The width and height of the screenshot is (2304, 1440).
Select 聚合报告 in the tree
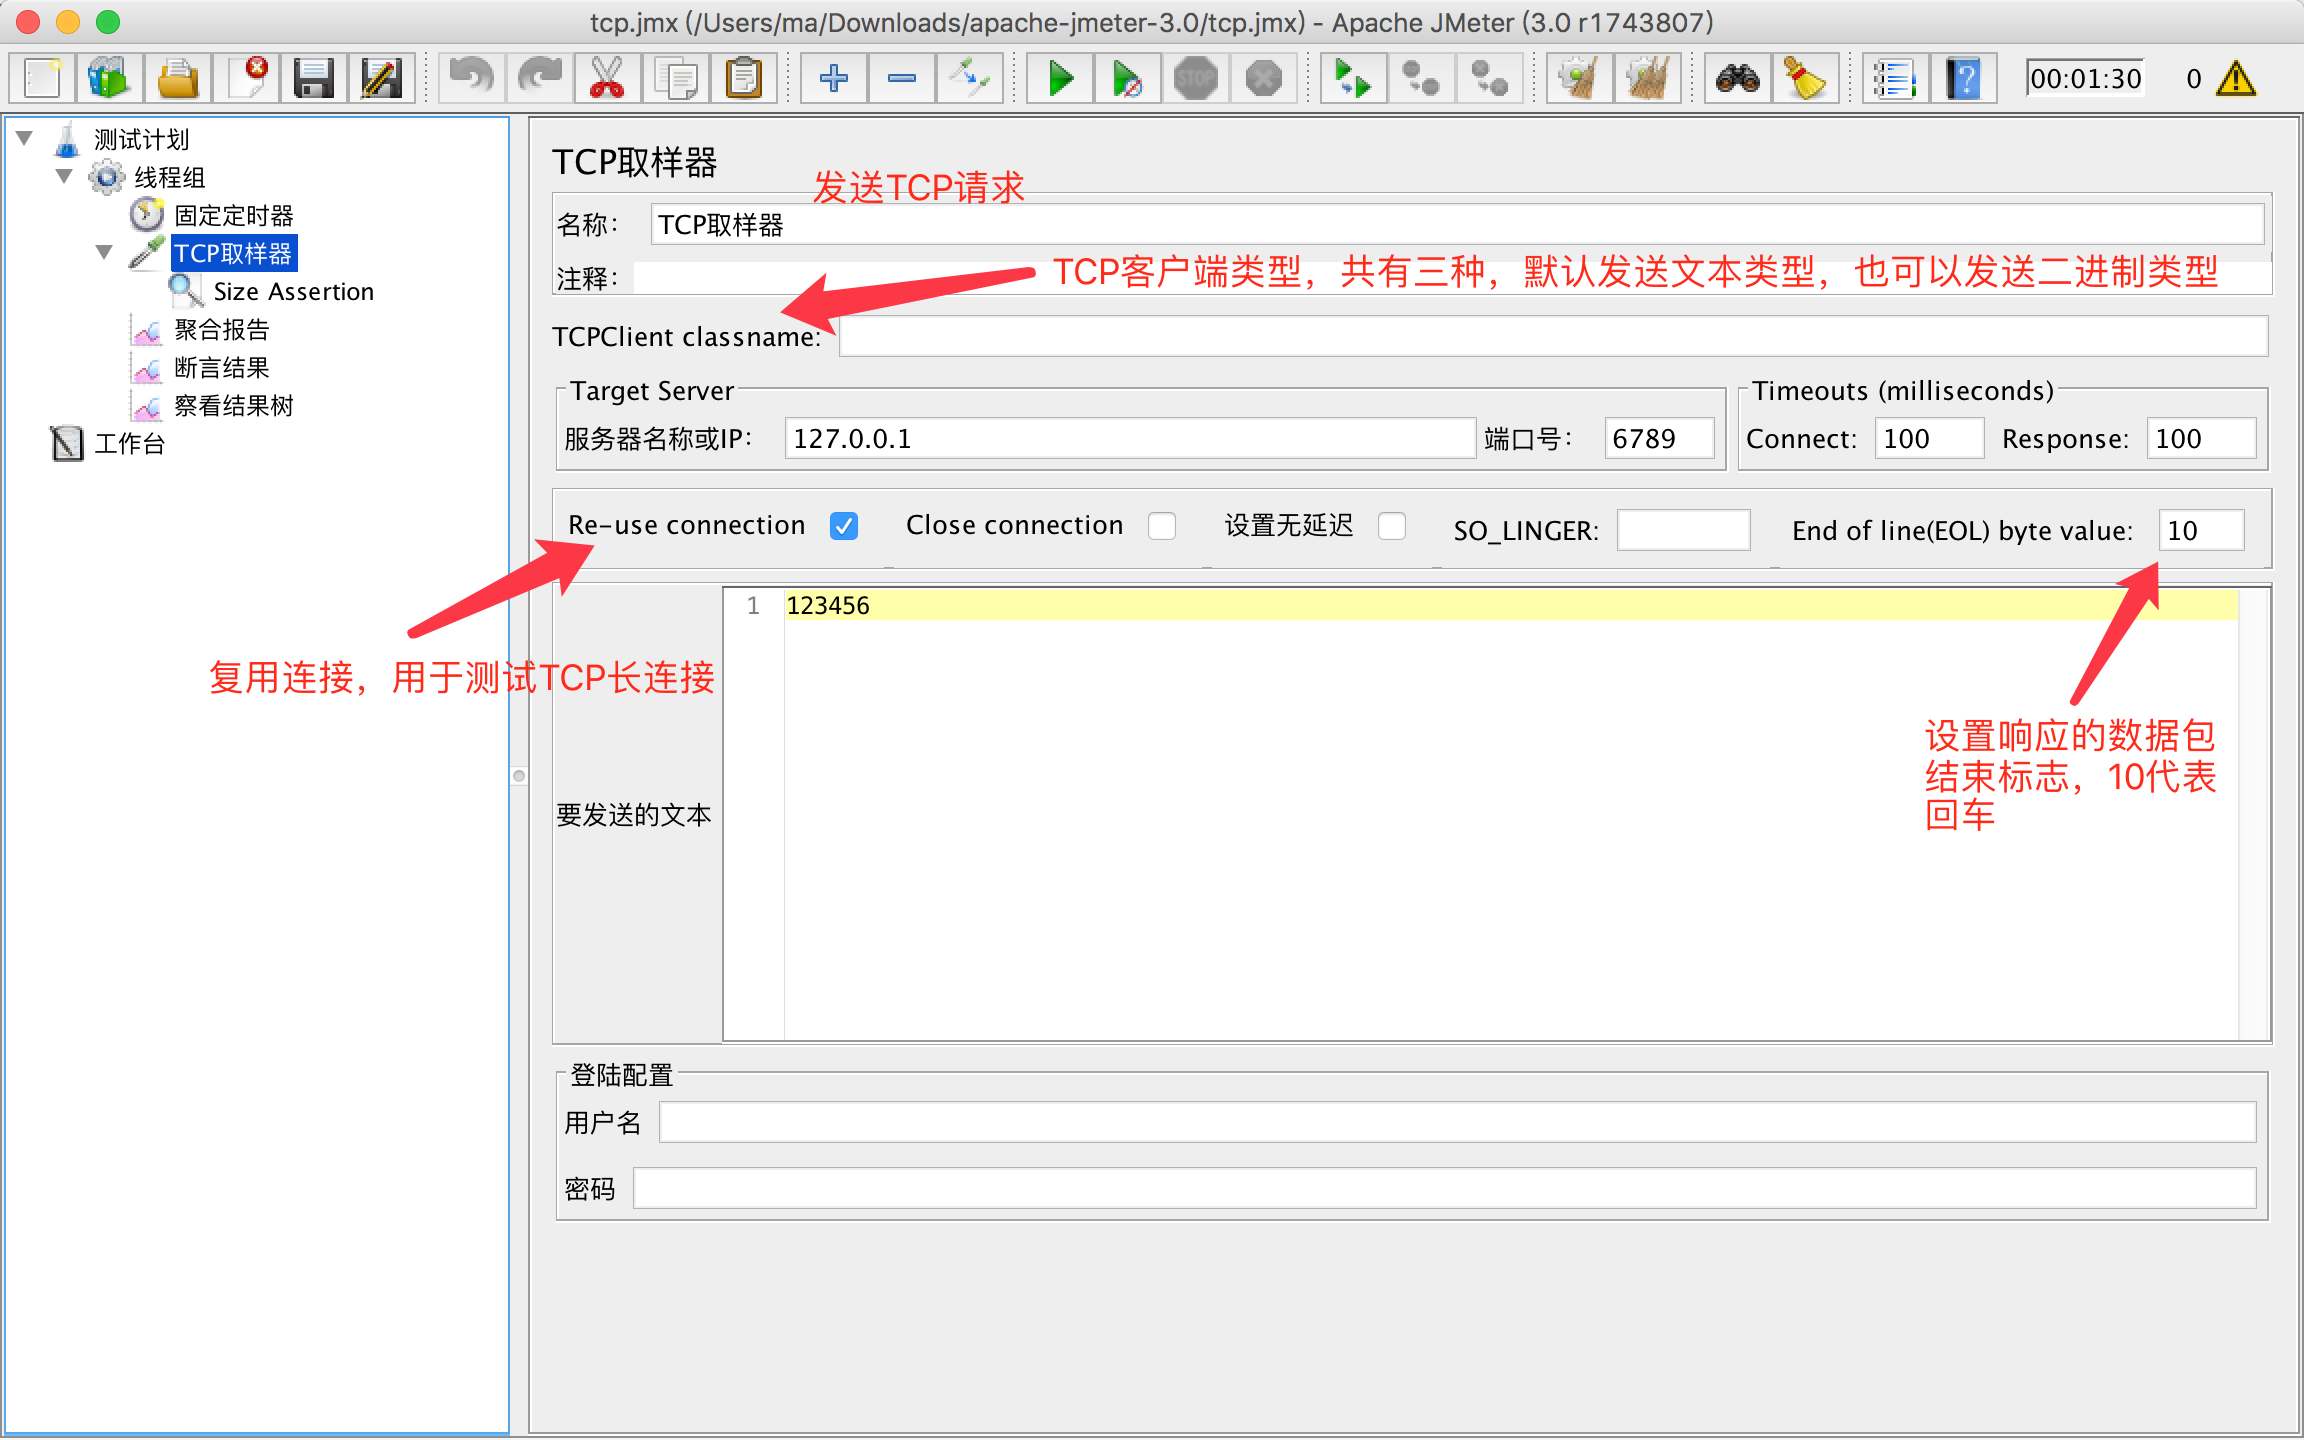(x=221, y=329)
